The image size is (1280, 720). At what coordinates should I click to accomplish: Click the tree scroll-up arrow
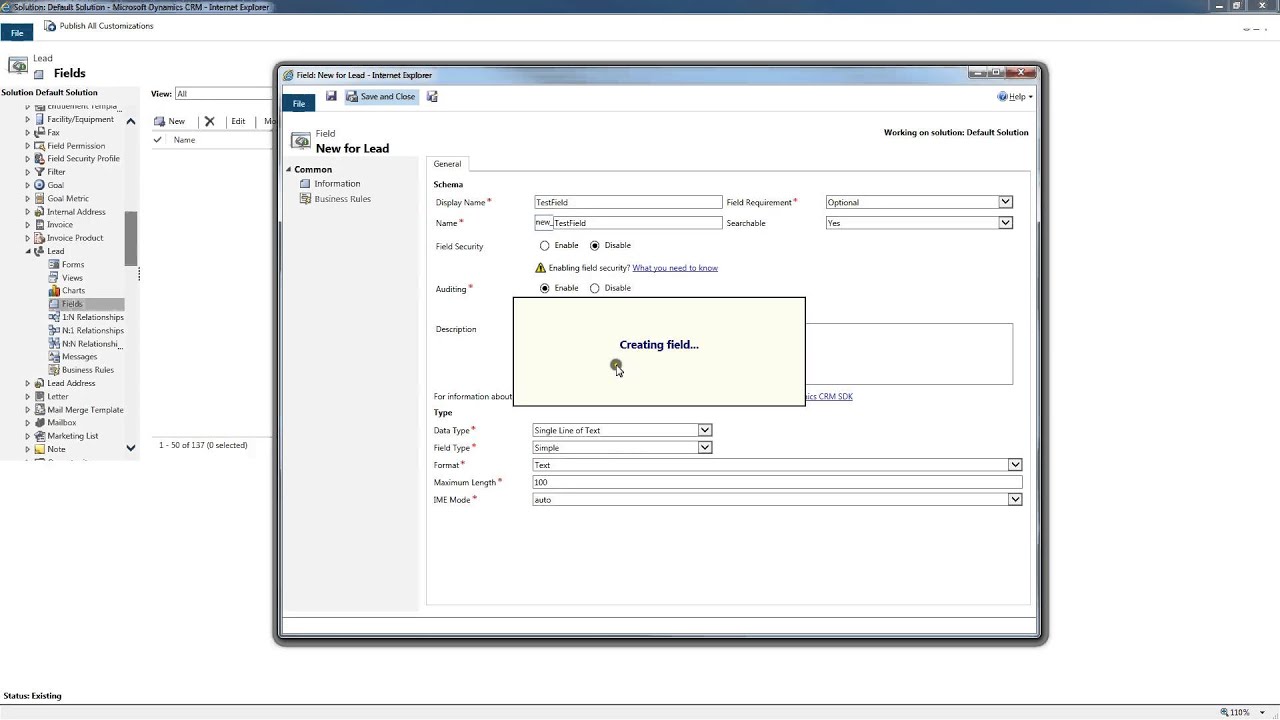point(131,121)
